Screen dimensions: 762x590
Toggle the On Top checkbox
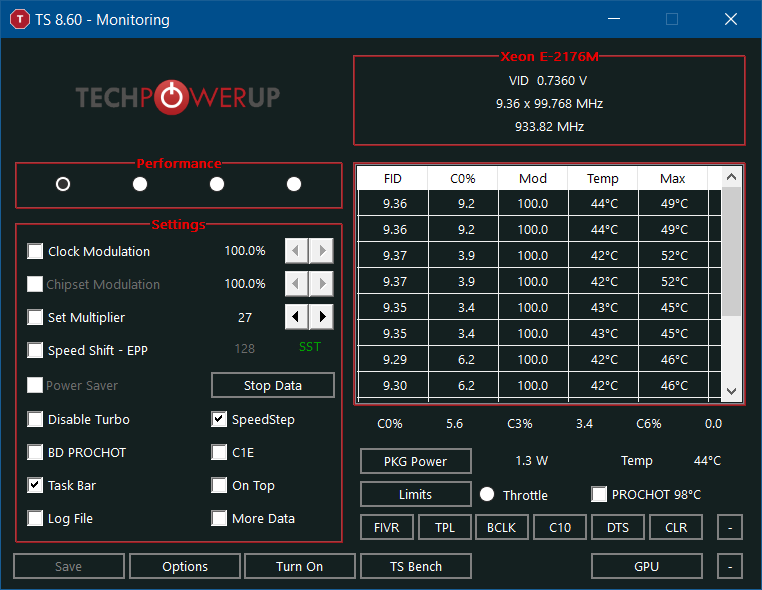219,485
